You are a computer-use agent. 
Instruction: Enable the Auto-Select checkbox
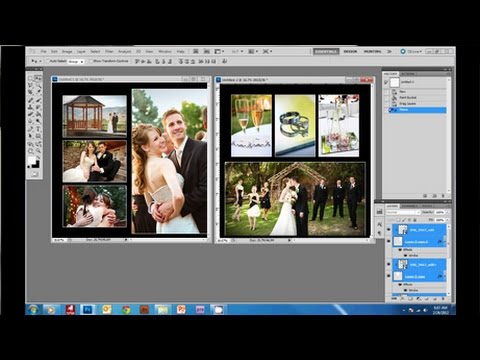point(48,61)
